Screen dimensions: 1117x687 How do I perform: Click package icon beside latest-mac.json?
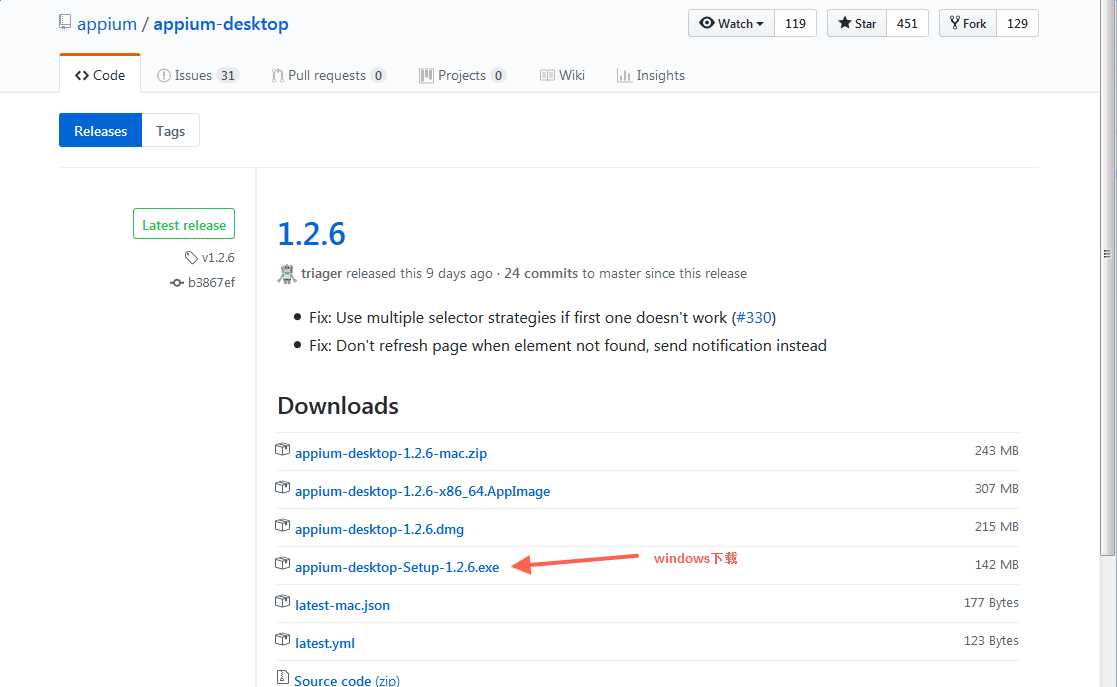pos(283,601)
